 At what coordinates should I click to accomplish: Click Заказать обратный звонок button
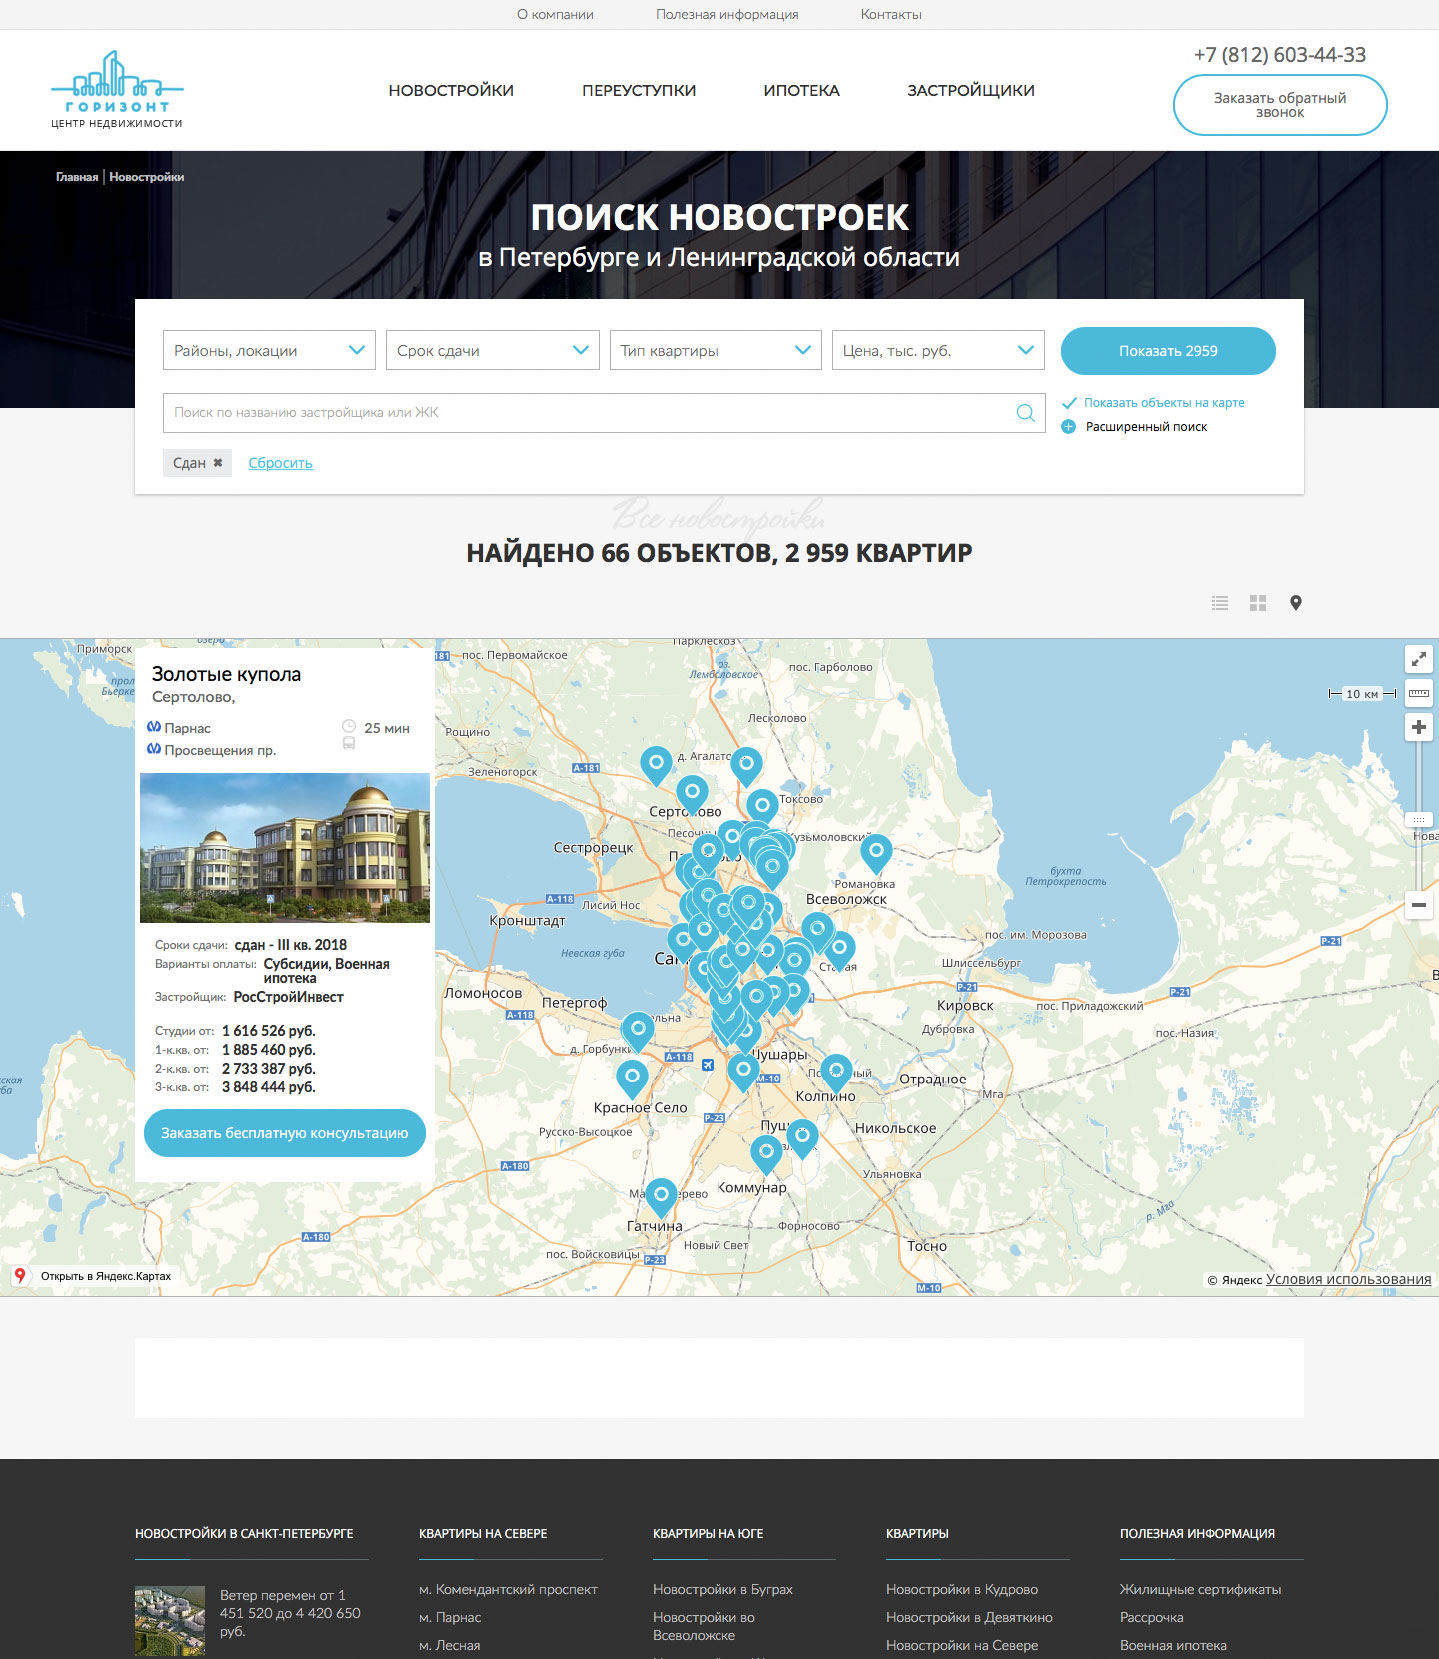tap(1280, 105)
